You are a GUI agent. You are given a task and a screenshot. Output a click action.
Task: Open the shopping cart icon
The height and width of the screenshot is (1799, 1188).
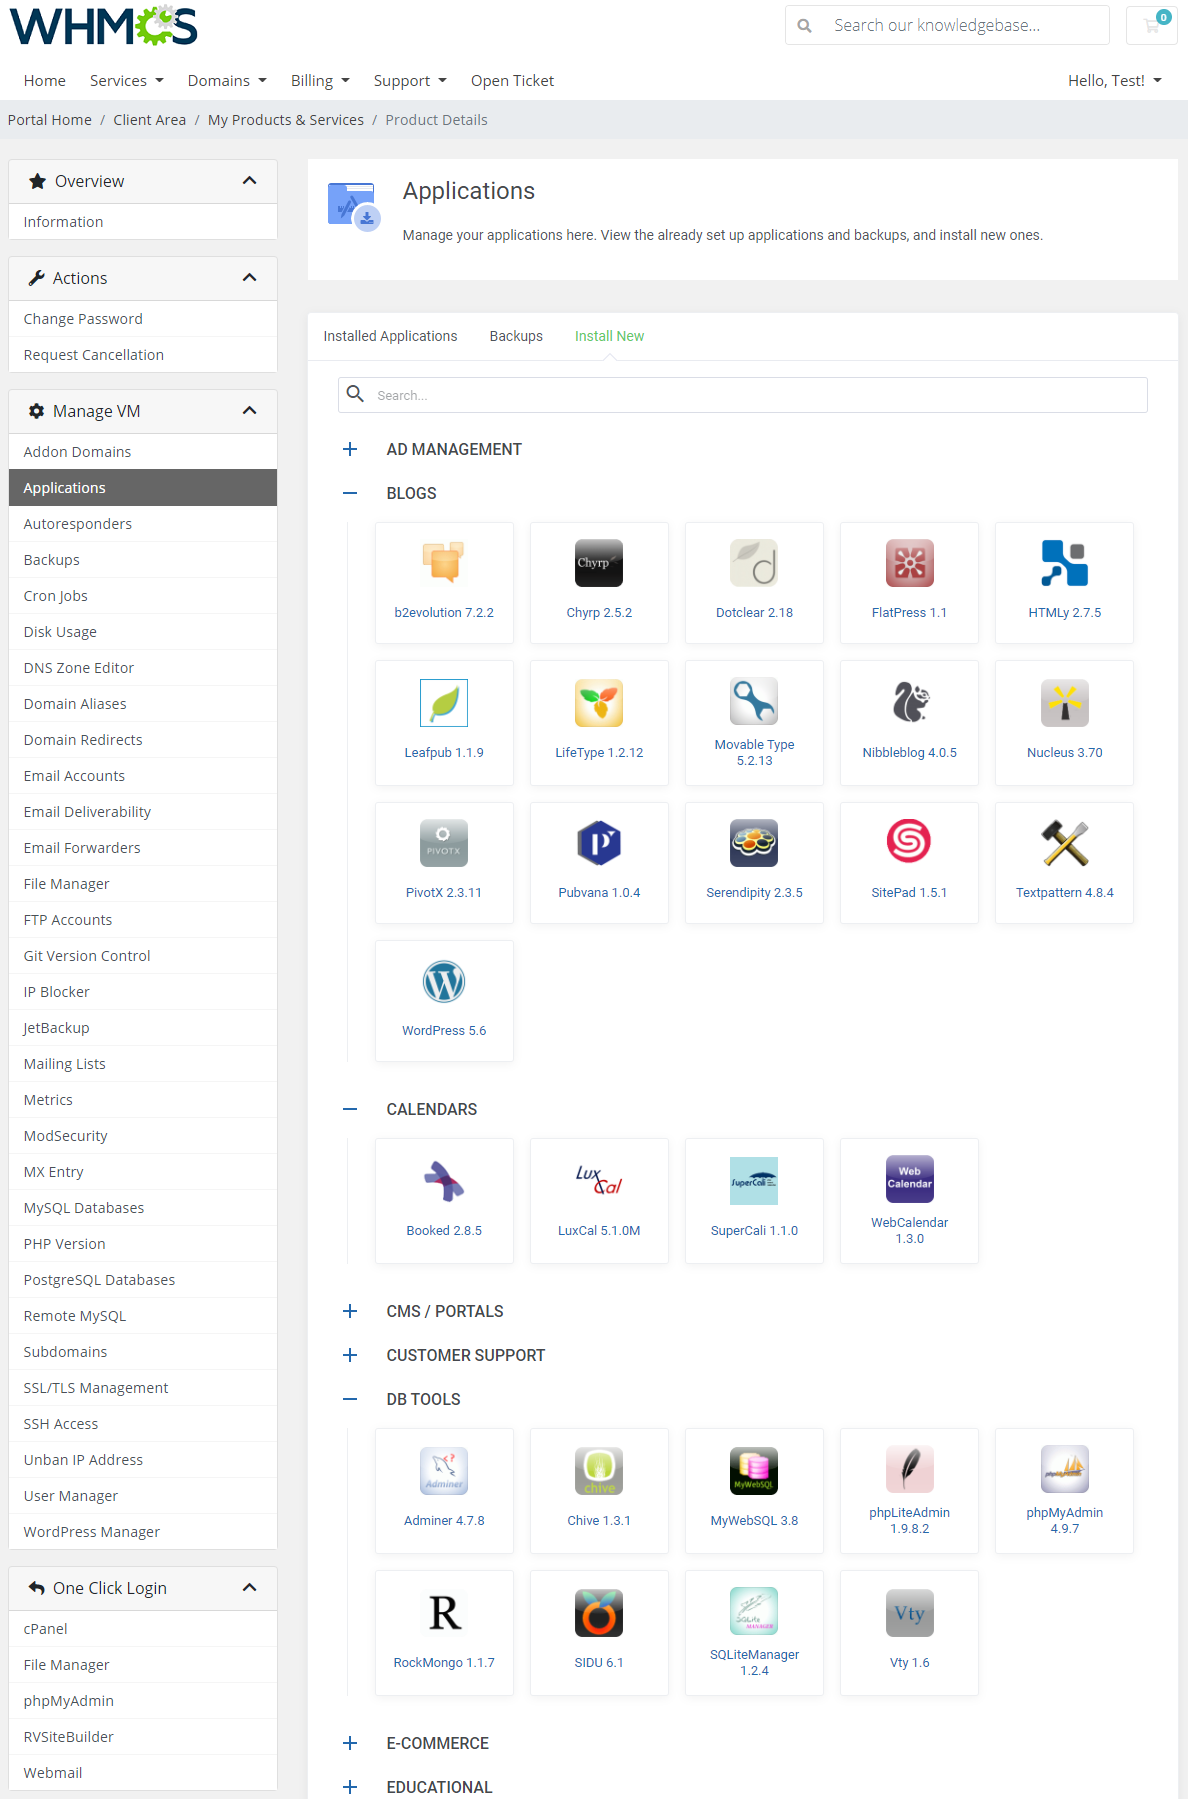click(1152, 25)
